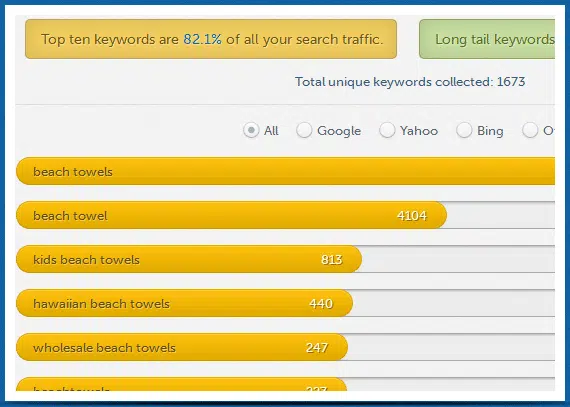This screenshot has width=570, height=407.
Task: Select the Bing radio button
Action: [464, 130]
